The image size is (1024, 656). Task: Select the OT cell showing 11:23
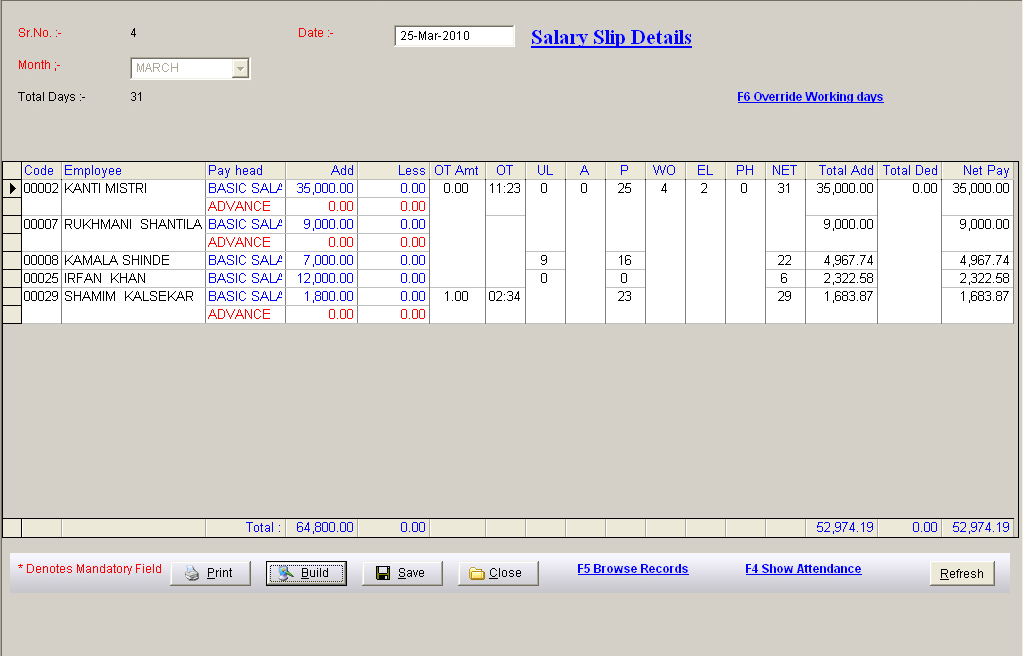coord(505,188)
